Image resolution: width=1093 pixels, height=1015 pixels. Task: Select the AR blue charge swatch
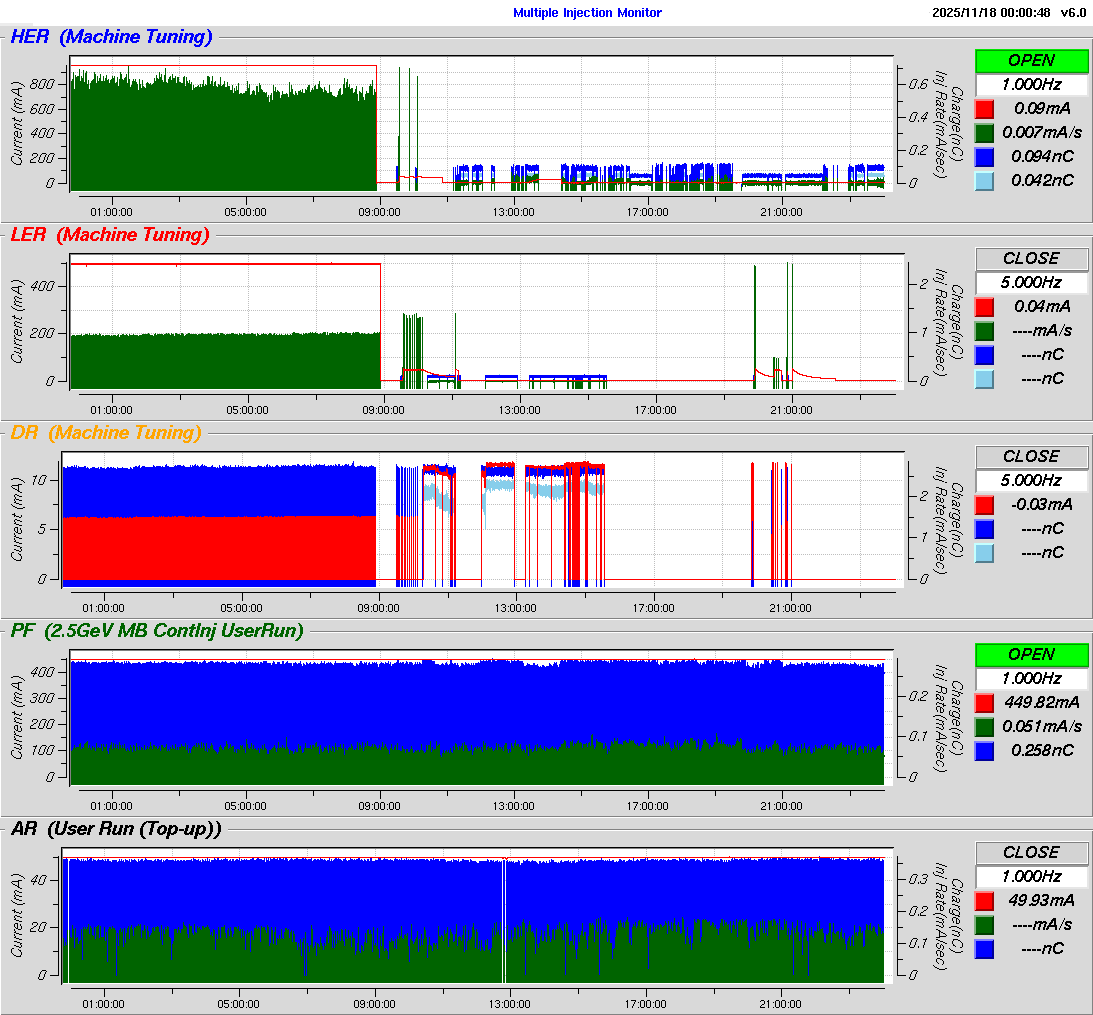pos(984,949)
